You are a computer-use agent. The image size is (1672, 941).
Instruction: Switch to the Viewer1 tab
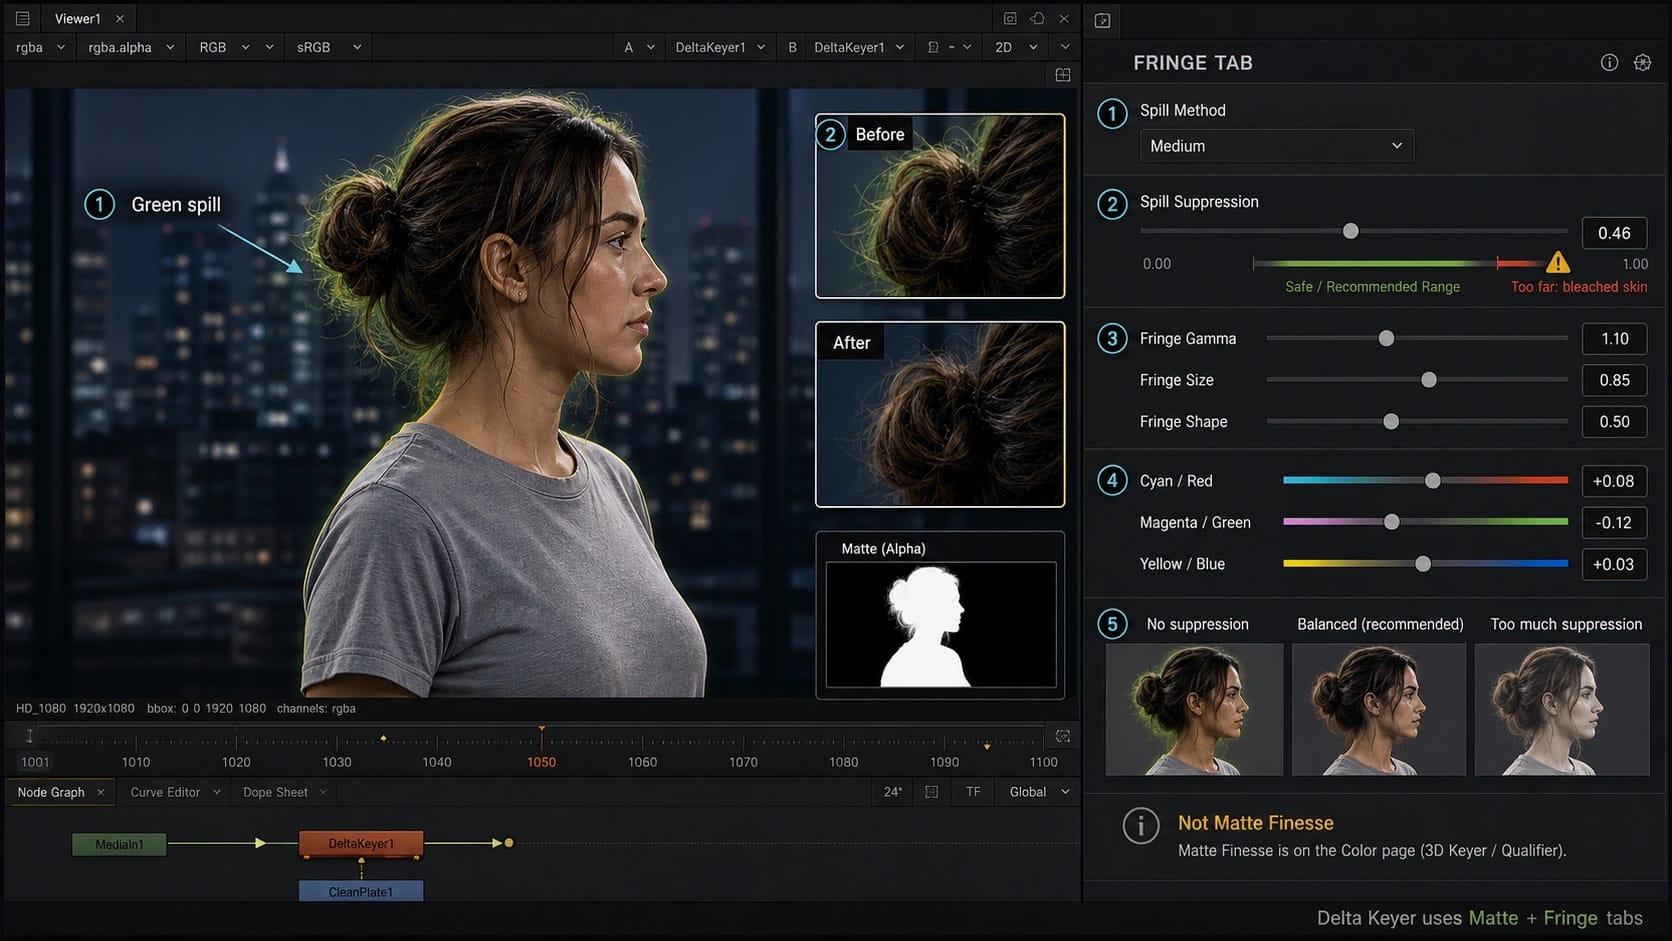[x=77, y=18]
